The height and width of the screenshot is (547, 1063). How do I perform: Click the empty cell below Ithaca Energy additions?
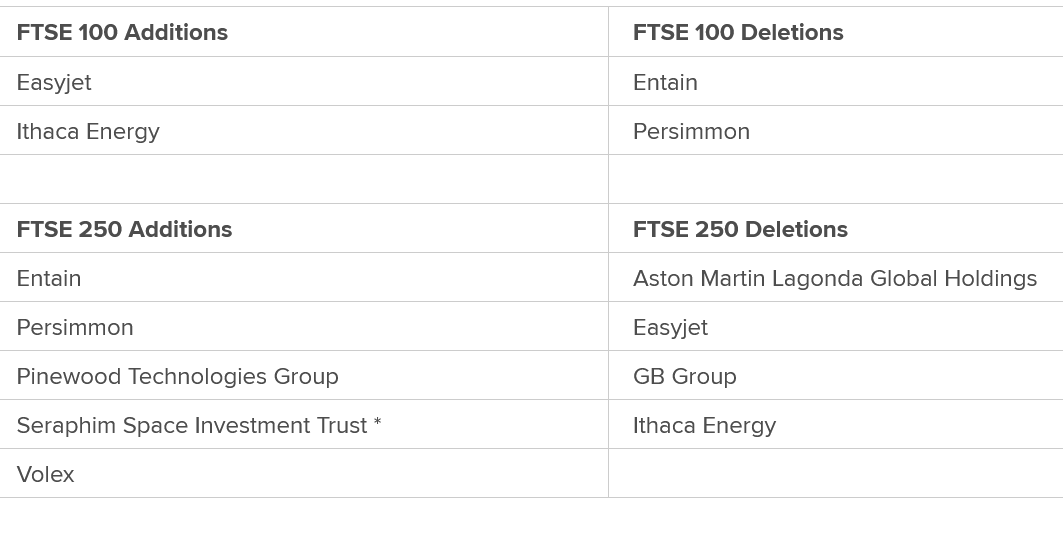coord(304,179)
